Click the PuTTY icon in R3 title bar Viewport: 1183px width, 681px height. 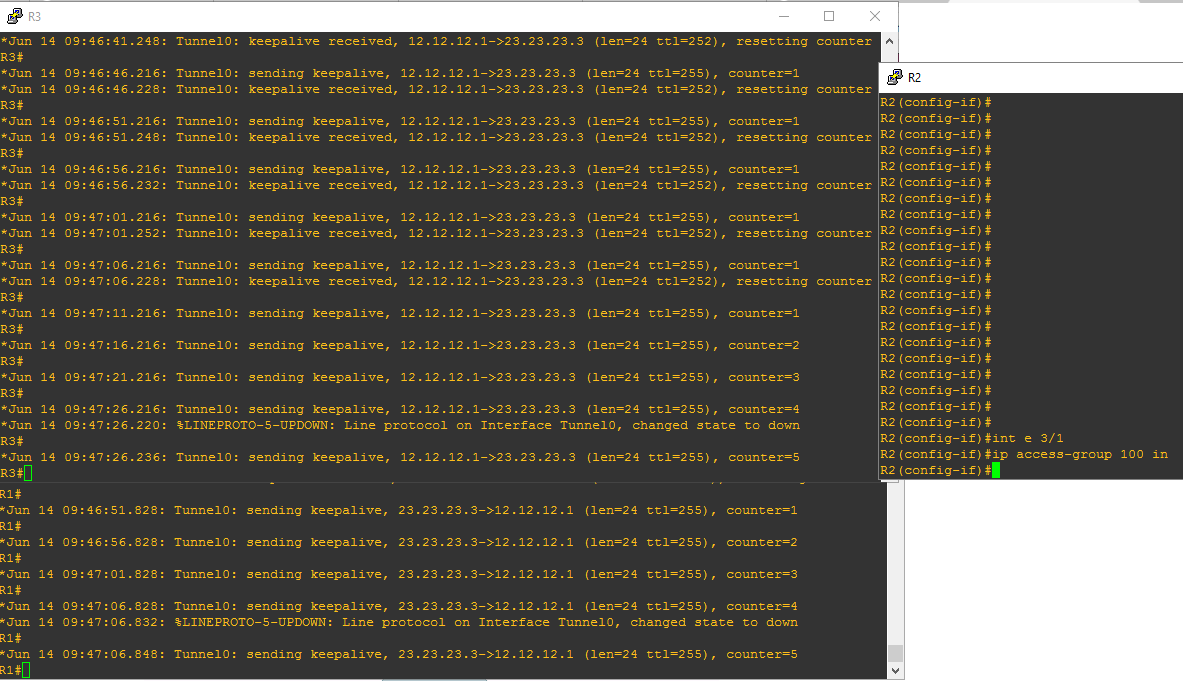click(x=14, y=16)
